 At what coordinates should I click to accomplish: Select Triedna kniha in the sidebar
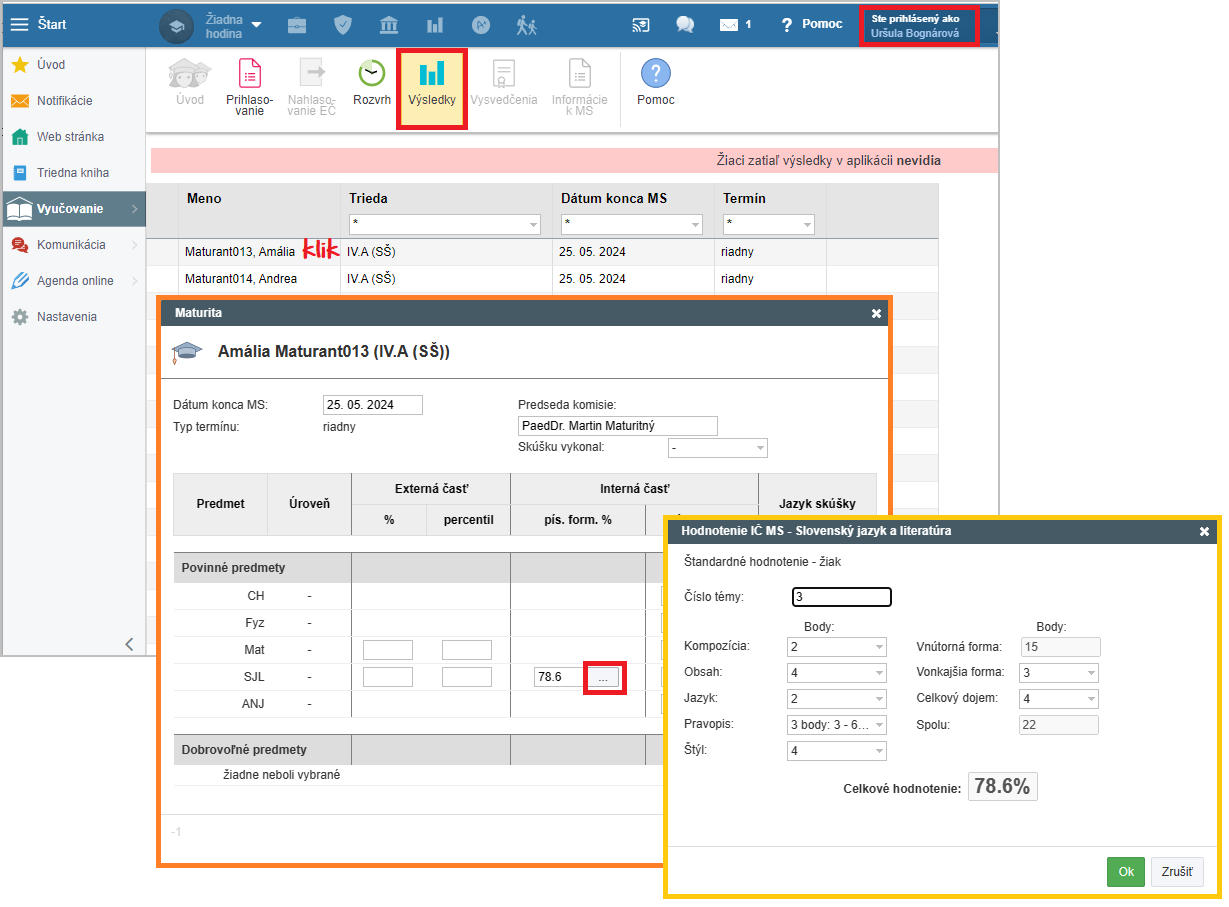[72, 173]
